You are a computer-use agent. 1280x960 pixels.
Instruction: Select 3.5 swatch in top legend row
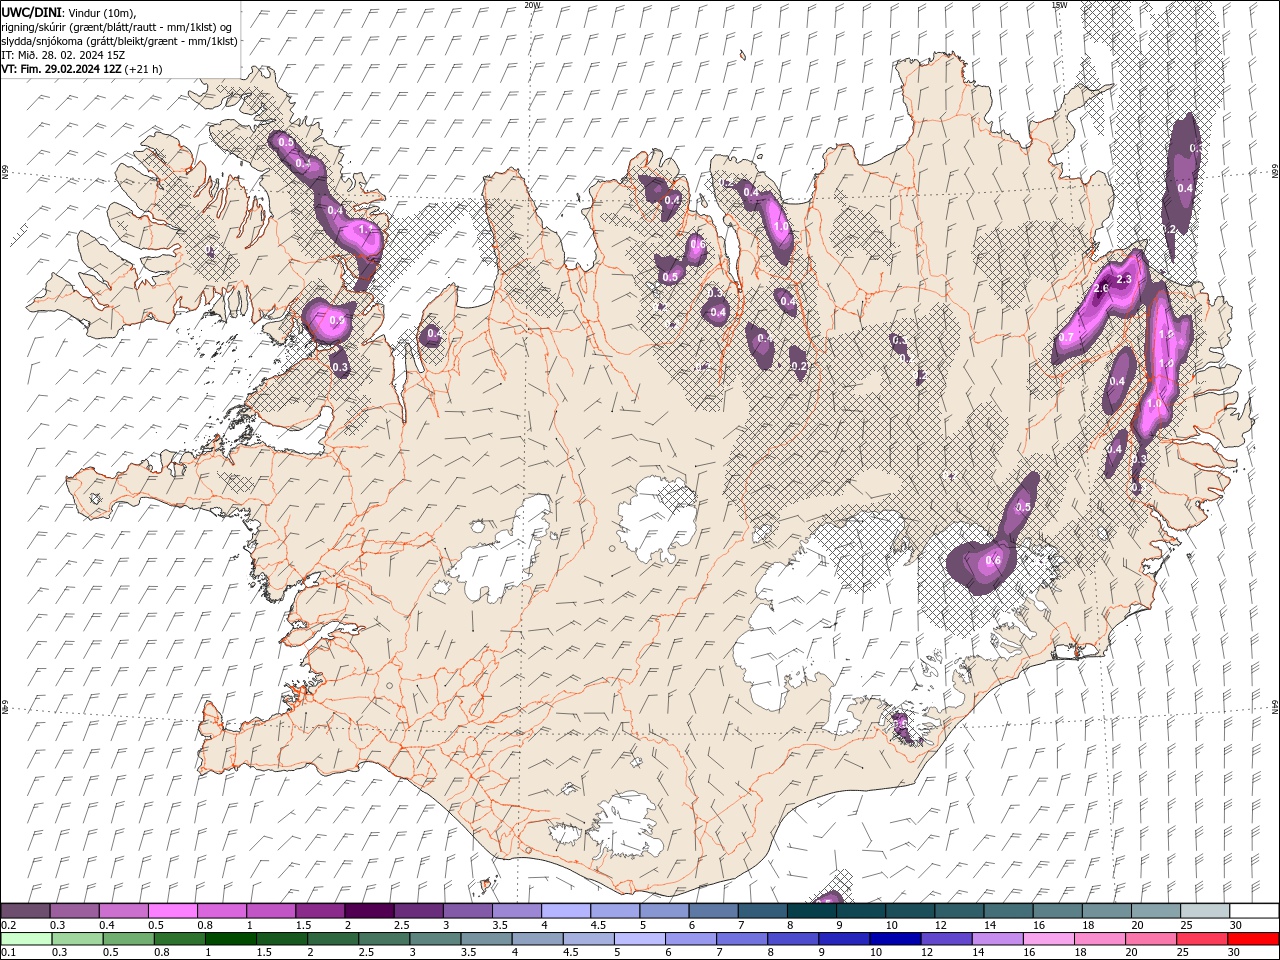click(x=516, y=911)
